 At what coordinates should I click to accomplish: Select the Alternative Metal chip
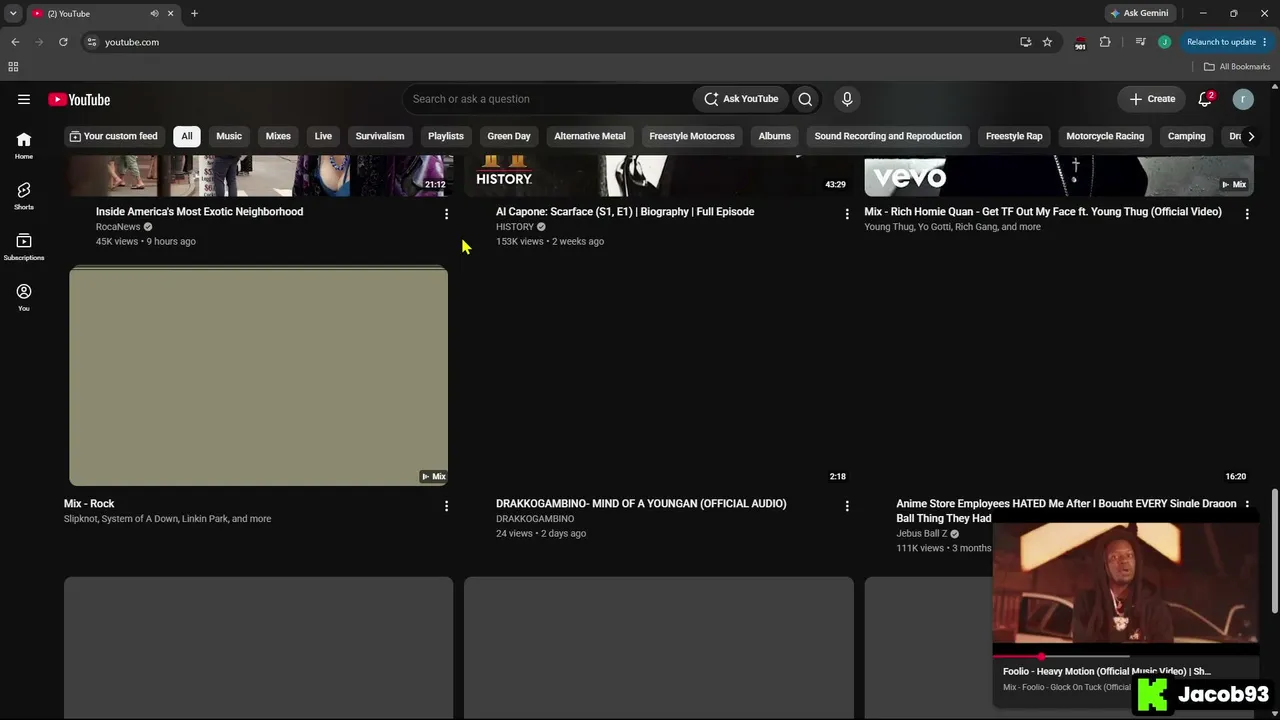point(590,136)
